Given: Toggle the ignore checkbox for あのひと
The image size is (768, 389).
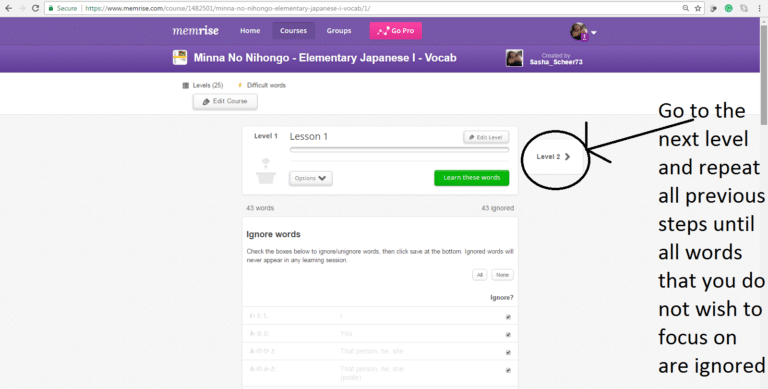Looking at the screenshot, I should tap(508, 352).
